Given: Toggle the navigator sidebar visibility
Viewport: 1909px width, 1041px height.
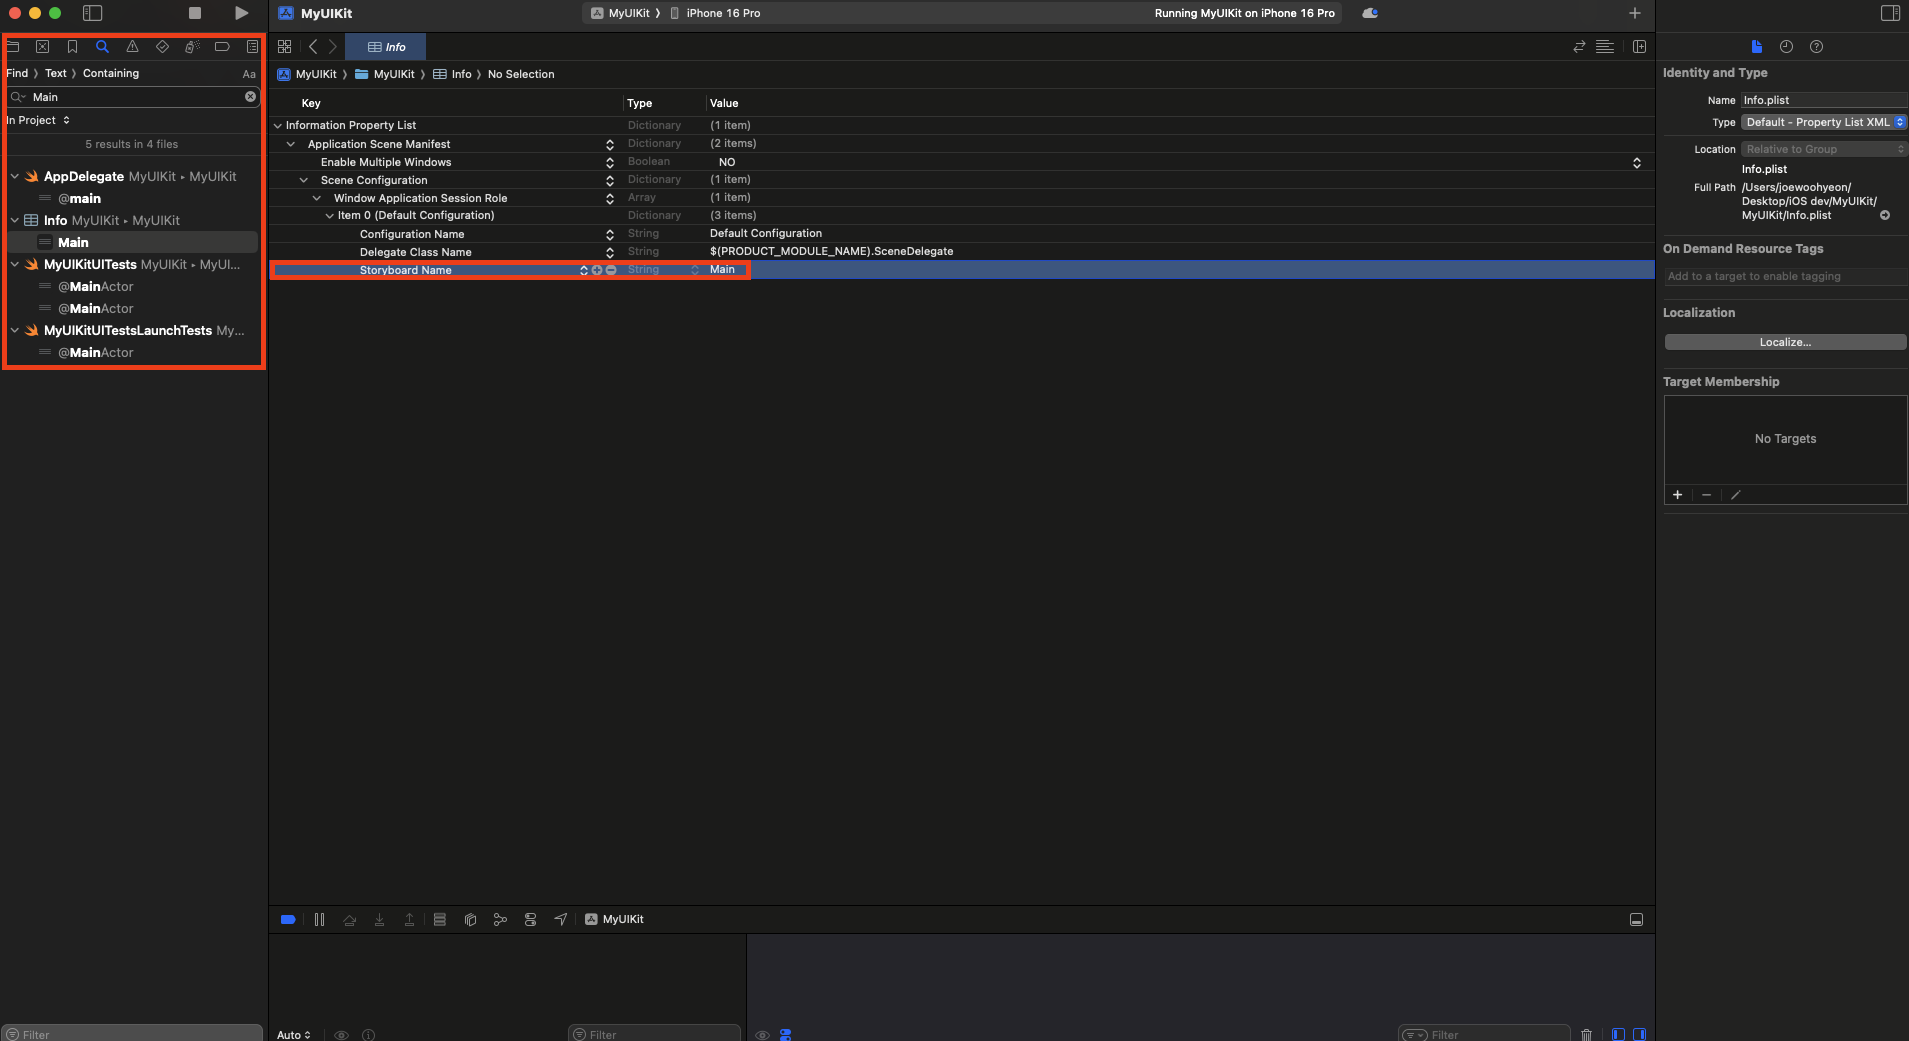Looking at the screenshot, I should click(92, 13).
